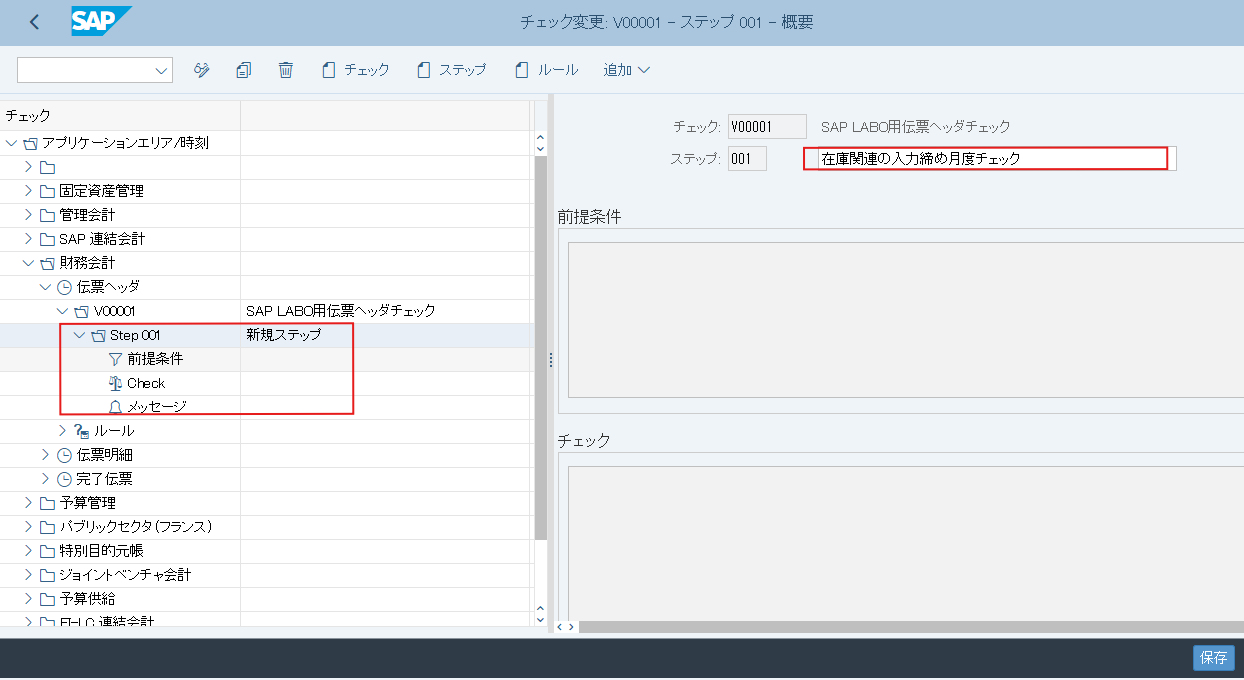Click the ステップ create button
Viewport: 1244px width, 680px height.
click(x=451, y=70)
